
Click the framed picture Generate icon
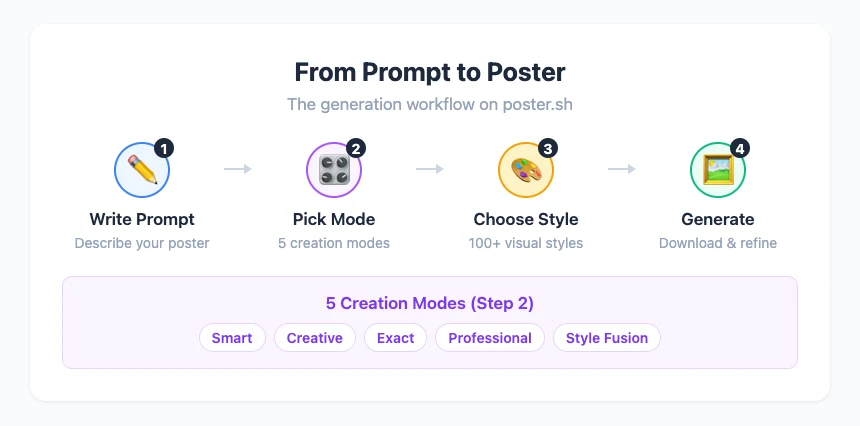click(x=717, y=170)
